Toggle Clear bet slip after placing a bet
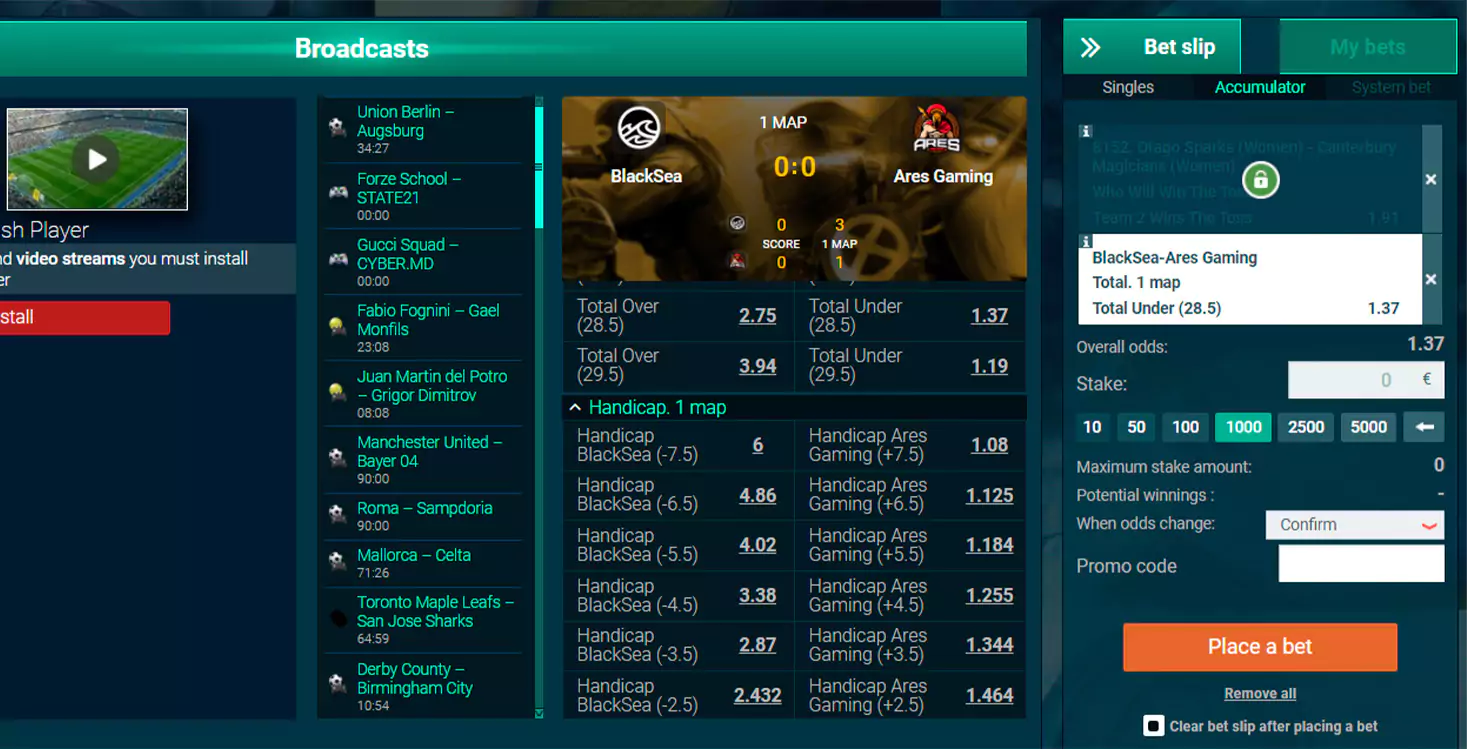 [x=1153, y=726]
